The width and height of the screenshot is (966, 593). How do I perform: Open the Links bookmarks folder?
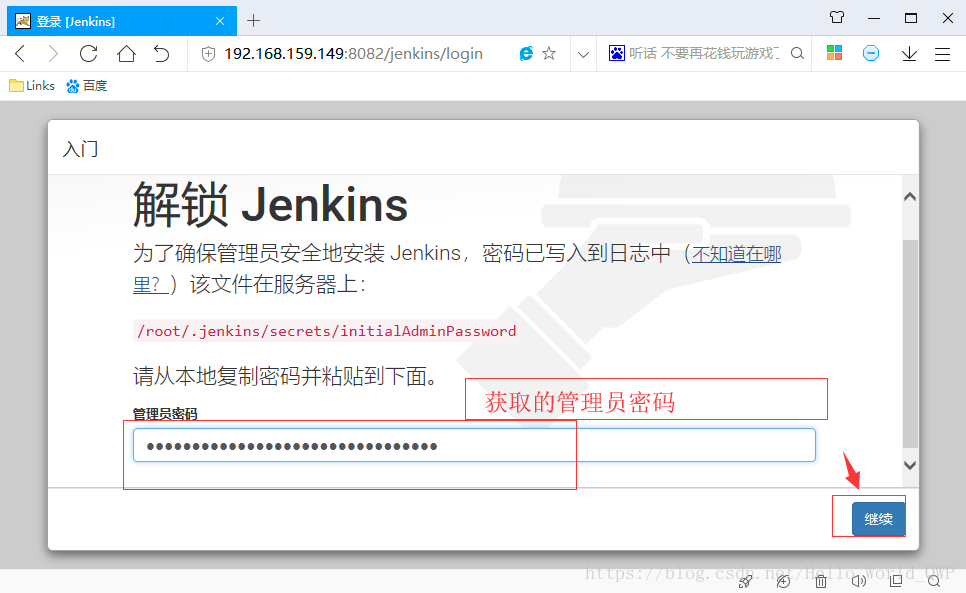(32, 86)
